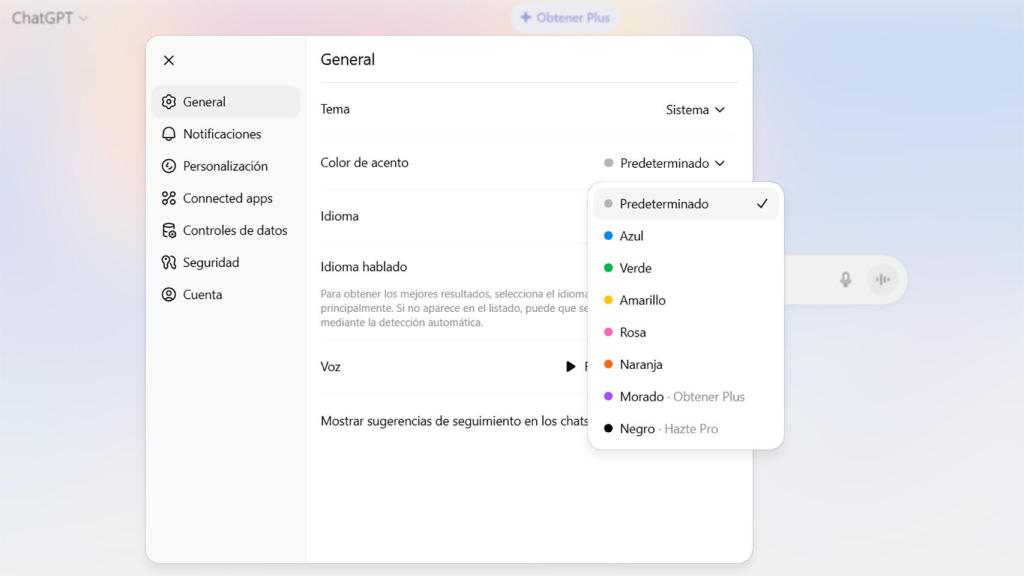Choose the Verde accent color
1024x576 pixels.
coord(635,268)
